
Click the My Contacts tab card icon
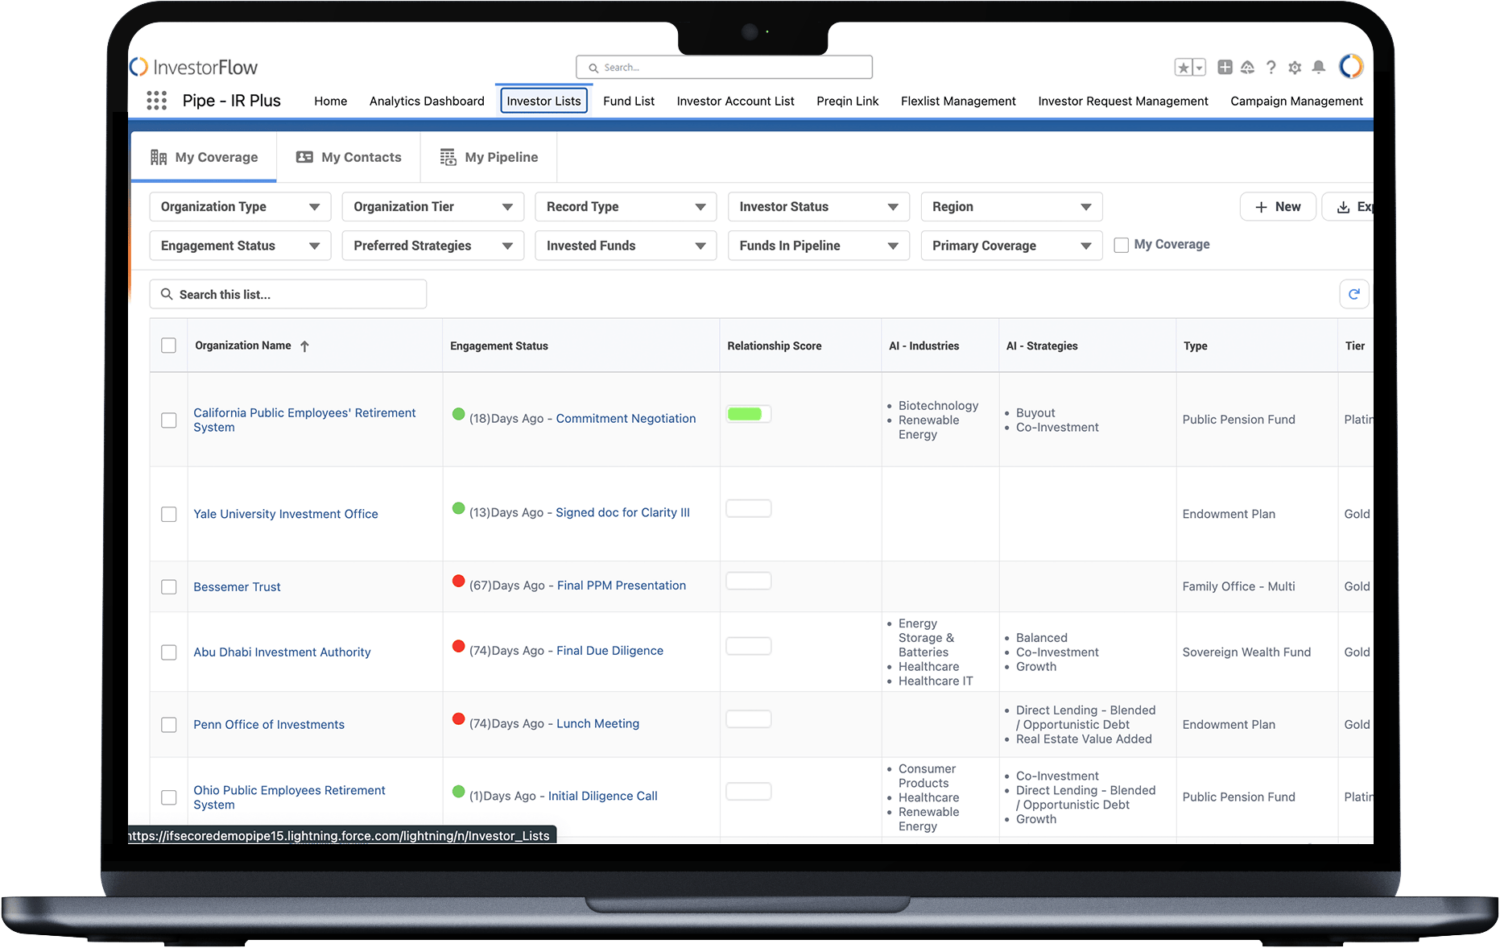[305, 157]
